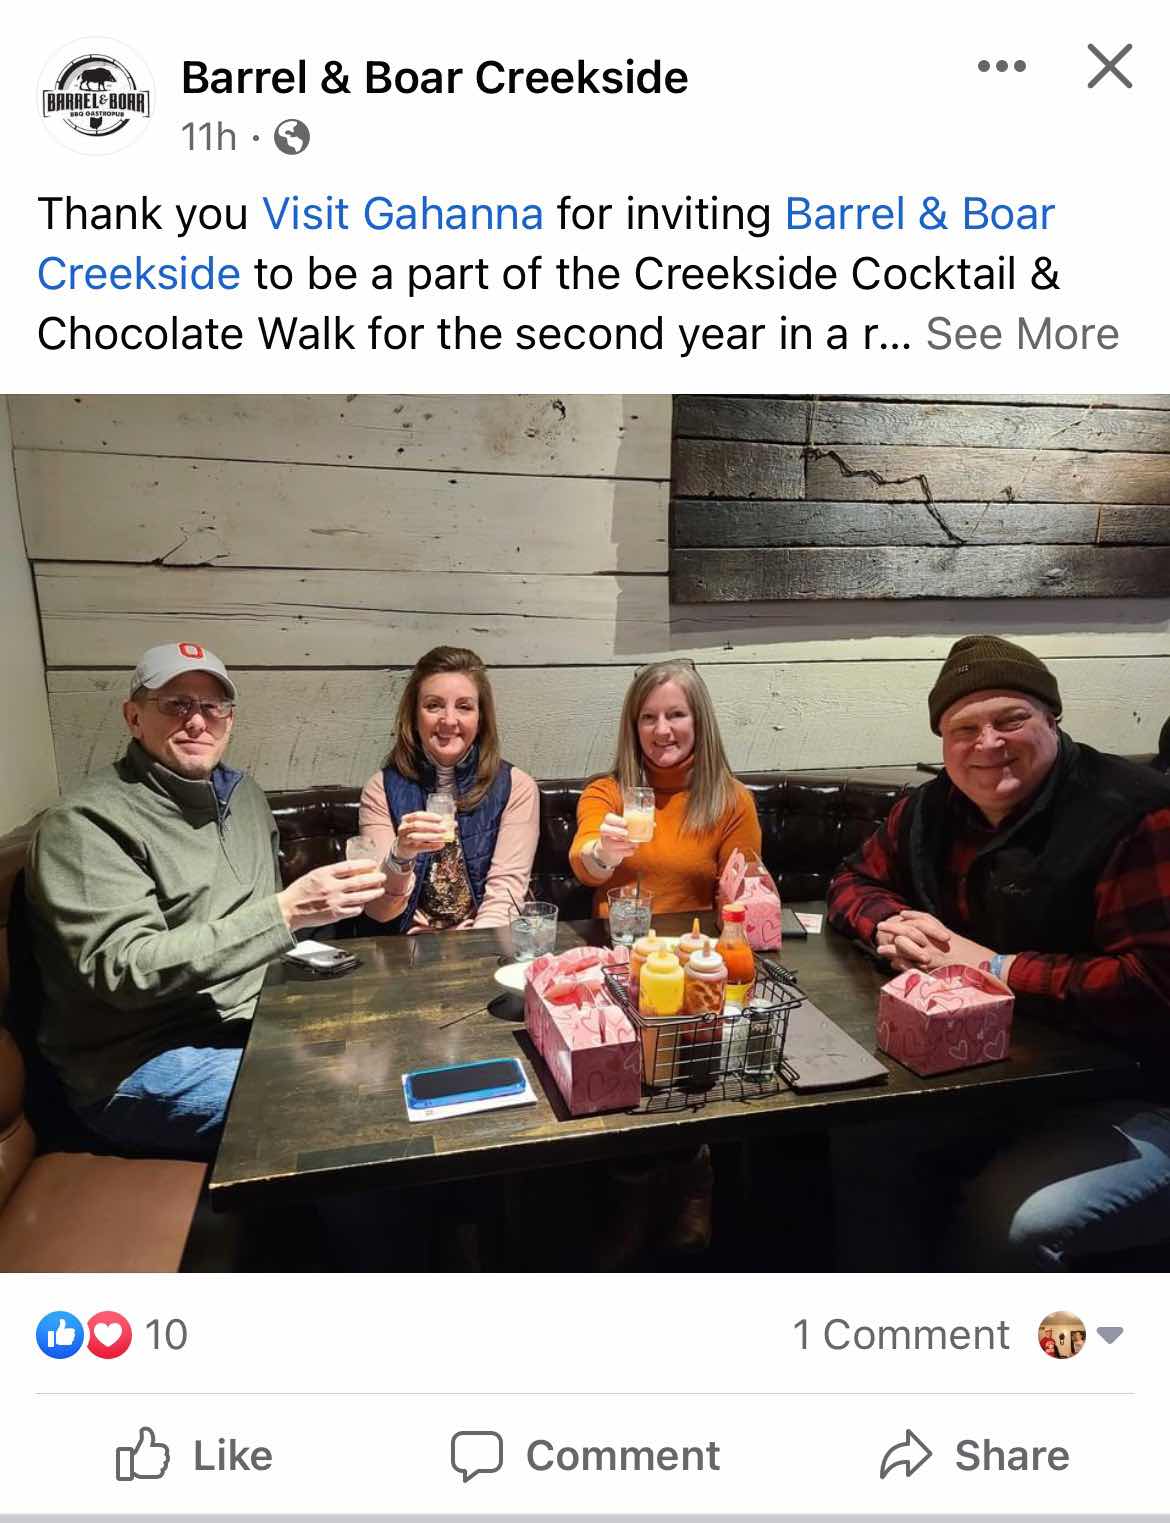Expand the comment-as profile dropdown arrow

click(1110, 1334)
